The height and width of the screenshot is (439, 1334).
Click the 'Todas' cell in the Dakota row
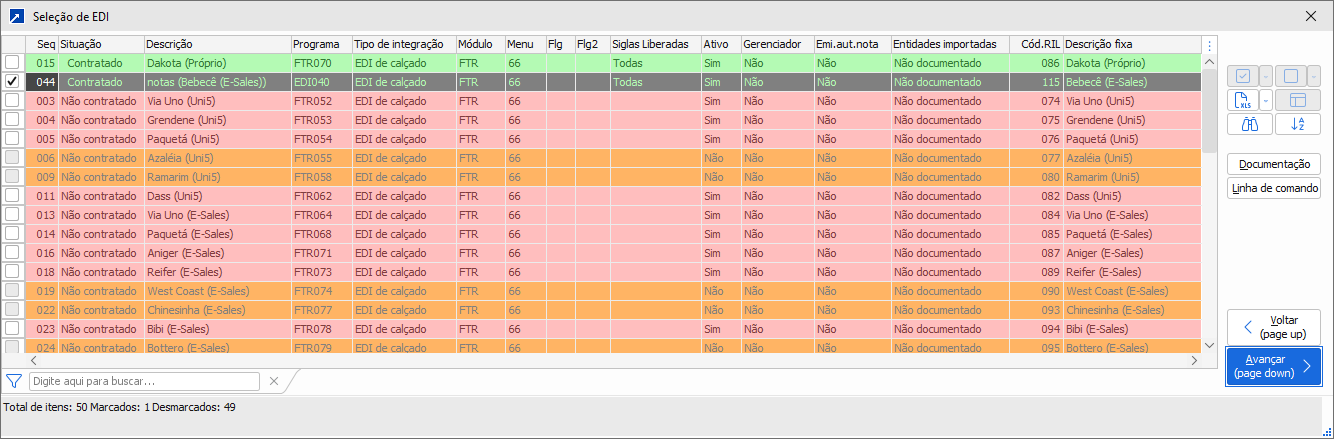655,62
